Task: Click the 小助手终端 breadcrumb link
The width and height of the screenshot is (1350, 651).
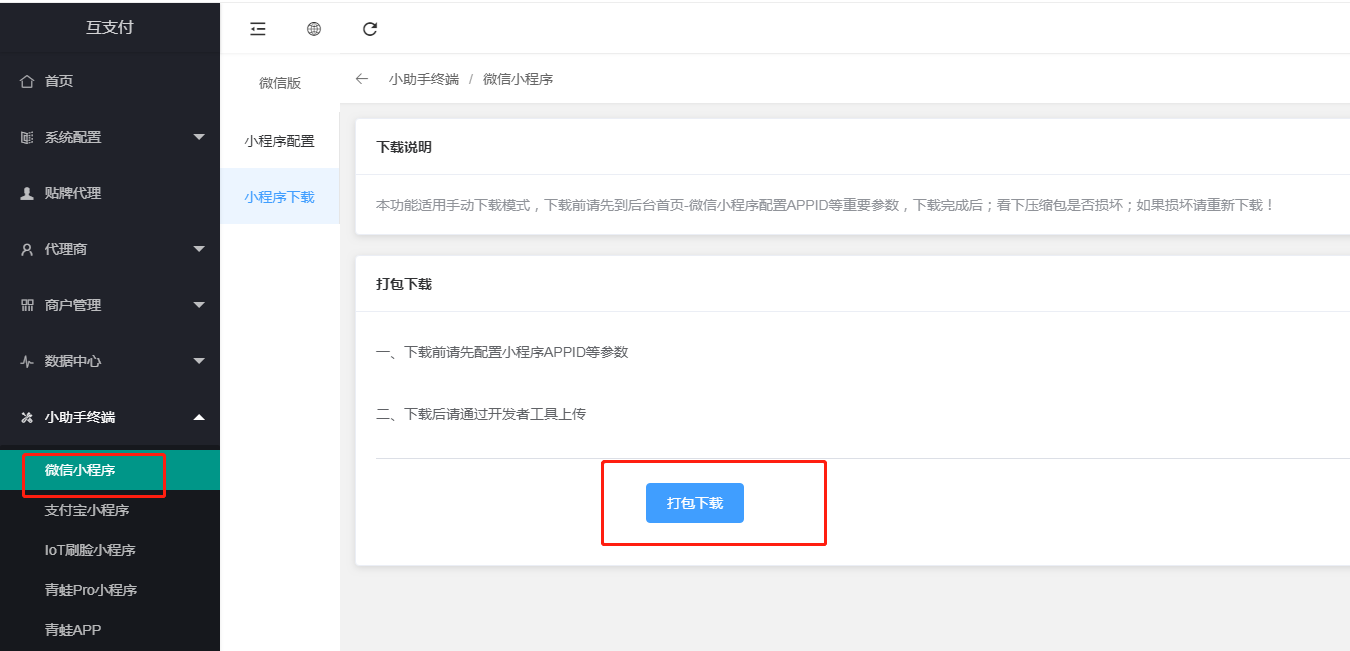Action: point(424,79)
